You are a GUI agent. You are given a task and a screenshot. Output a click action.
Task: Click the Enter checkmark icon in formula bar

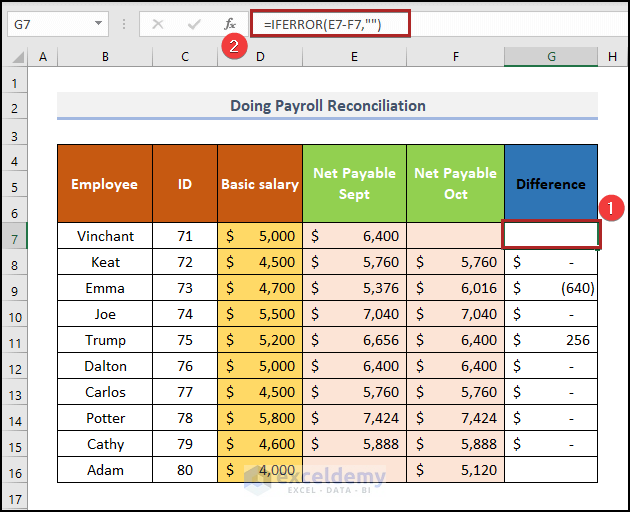tap(193, 23)
